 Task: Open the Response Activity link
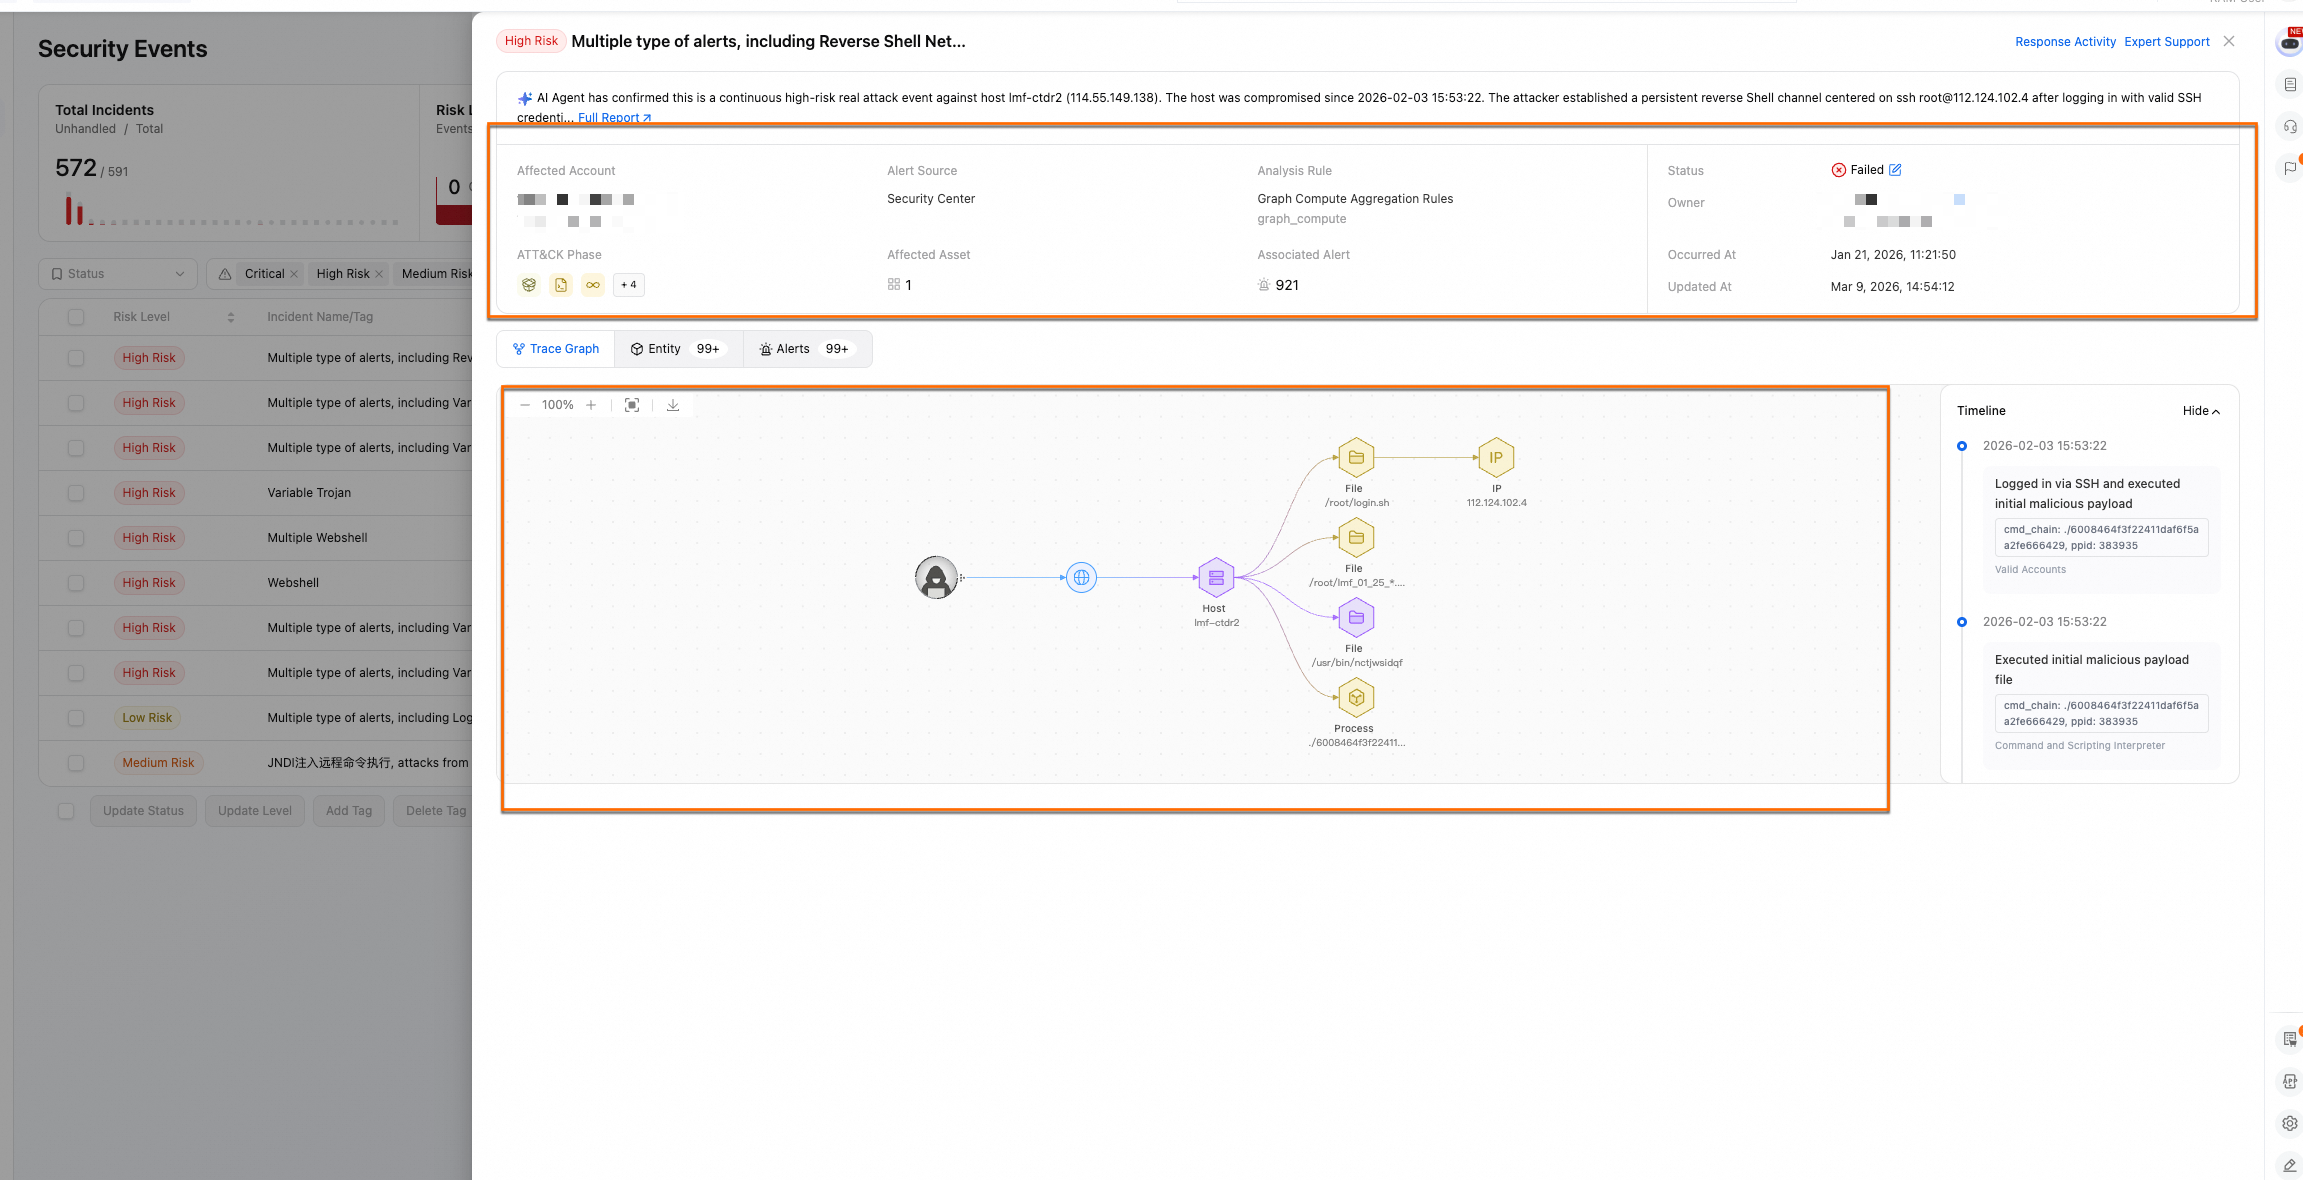(2065, 42)
